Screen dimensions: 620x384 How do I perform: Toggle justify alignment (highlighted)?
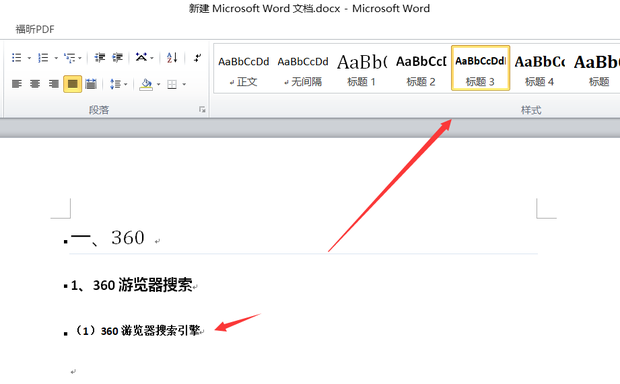click(x=72, y=84)
